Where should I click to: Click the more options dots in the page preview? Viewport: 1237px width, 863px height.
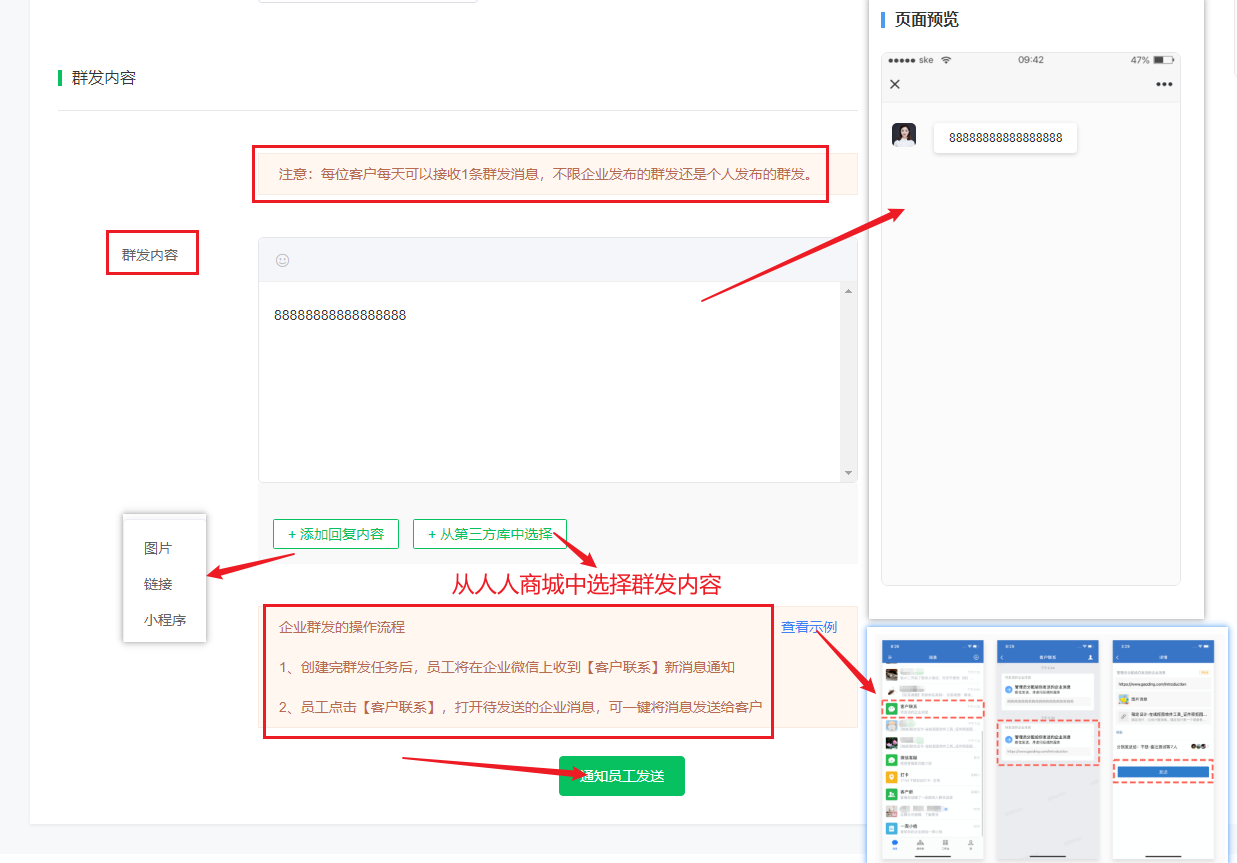1164,84
